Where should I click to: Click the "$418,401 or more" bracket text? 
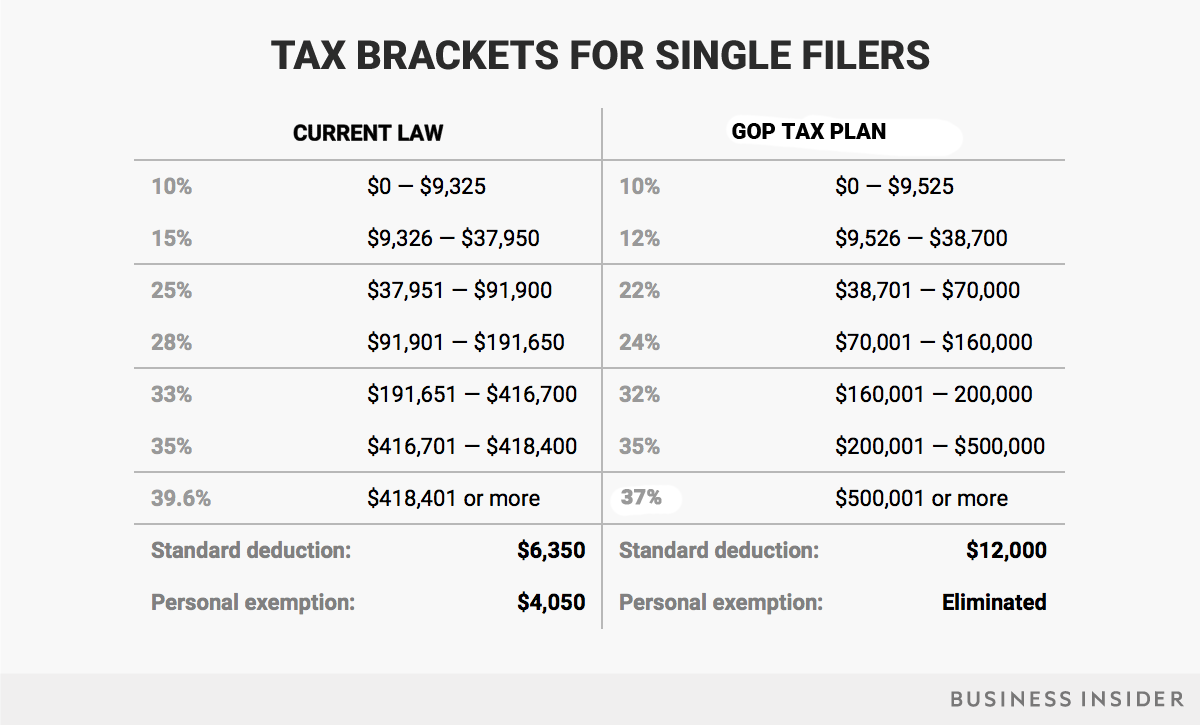453,498
